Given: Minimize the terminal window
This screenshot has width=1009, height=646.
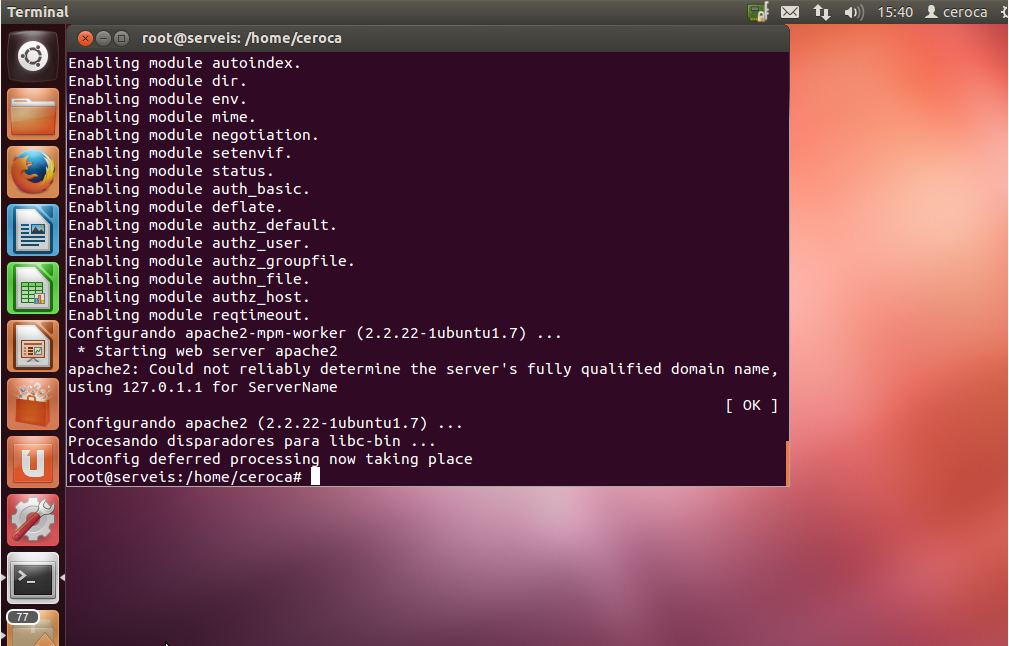Looking at the screenshot, I should pyautogui.click(x=103, y=39).
